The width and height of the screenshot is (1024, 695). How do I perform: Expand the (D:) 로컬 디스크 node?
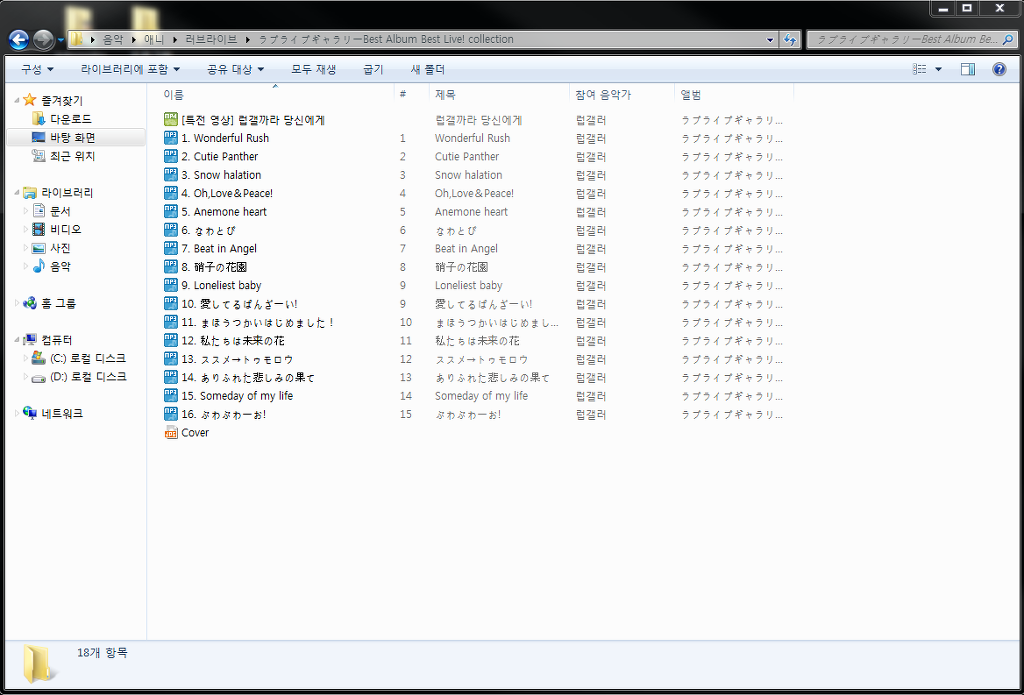pos(26,376)
